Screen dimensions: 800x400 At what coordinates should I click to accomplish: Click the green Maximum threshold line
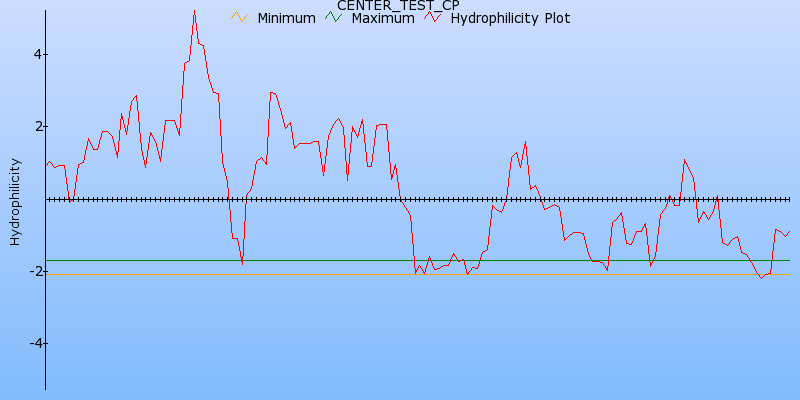click(417, 260)
